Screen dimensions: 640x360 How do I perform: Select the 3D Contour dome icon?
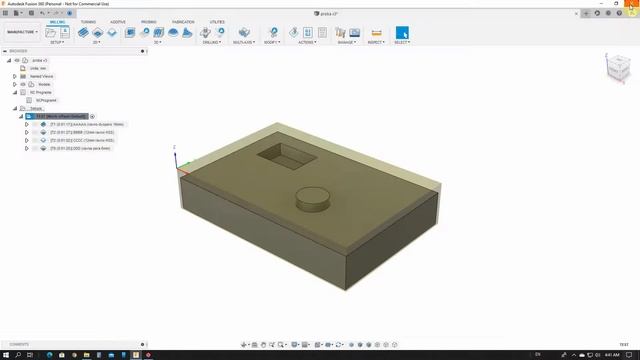(x=173, y=33)
